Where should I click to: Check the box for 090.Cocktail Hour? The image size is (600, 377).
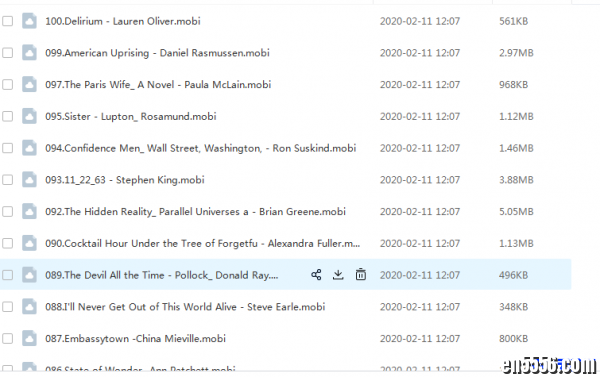(x=8, y=243)
